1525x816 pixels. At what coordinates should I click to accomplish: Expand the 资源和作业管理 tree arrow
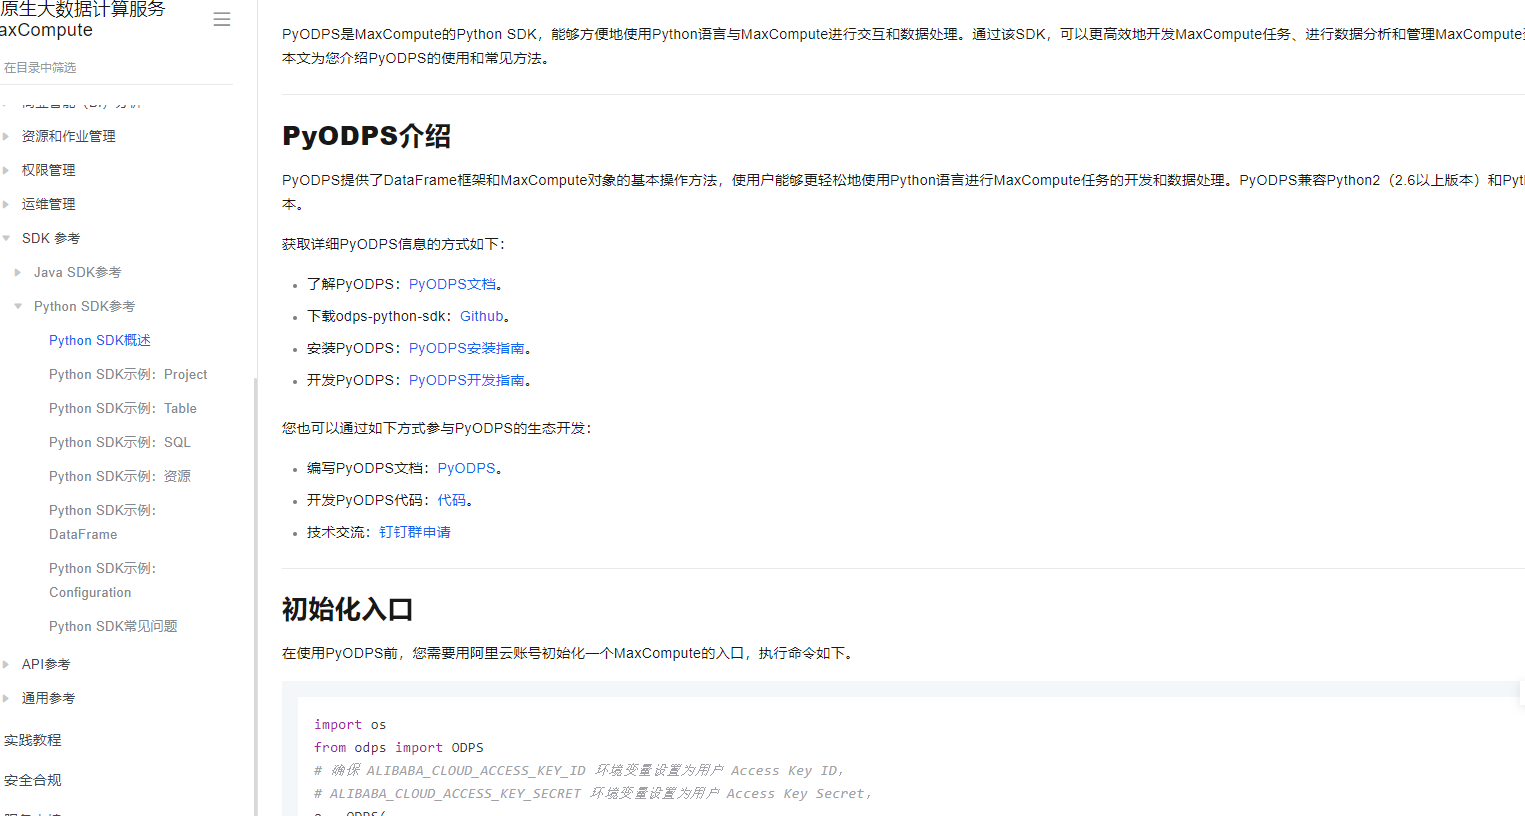pos(6,136)
